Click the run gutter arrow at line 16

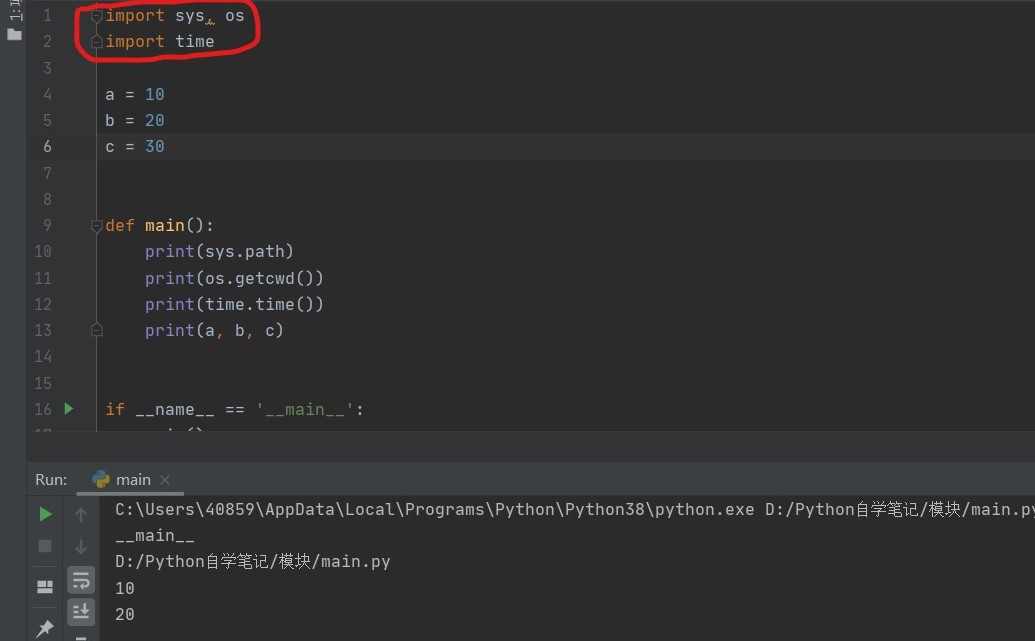[69, 409]
